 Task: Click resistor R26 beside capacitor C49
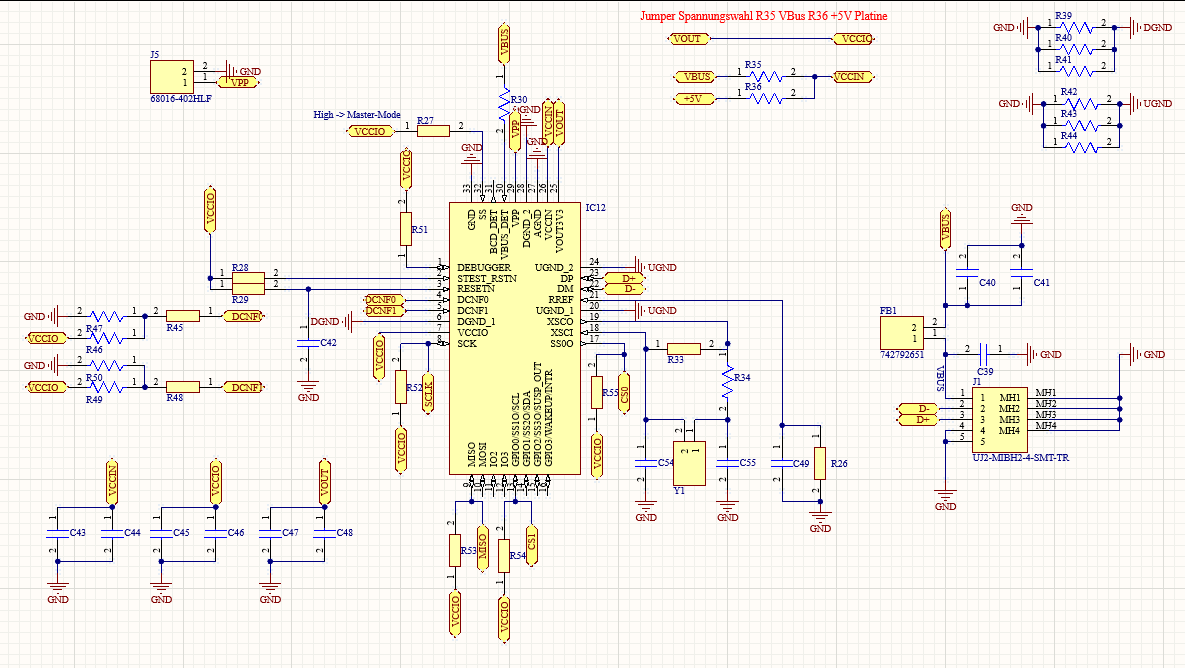820,464
